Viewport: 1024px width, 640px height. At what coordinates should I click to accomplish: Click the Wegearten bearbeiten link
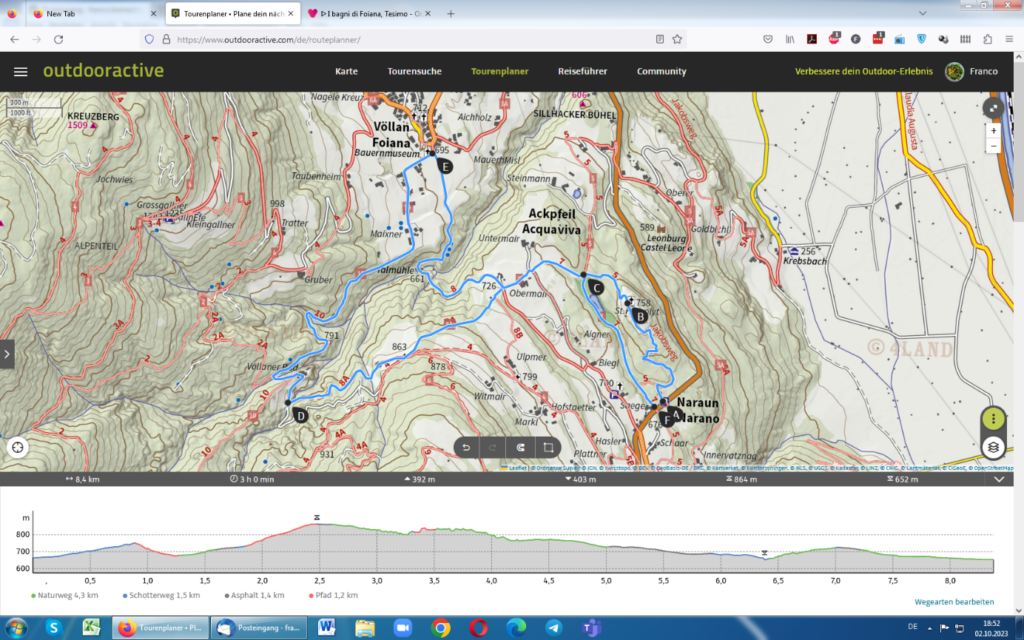pyautogui.click(x=953, y=602)
